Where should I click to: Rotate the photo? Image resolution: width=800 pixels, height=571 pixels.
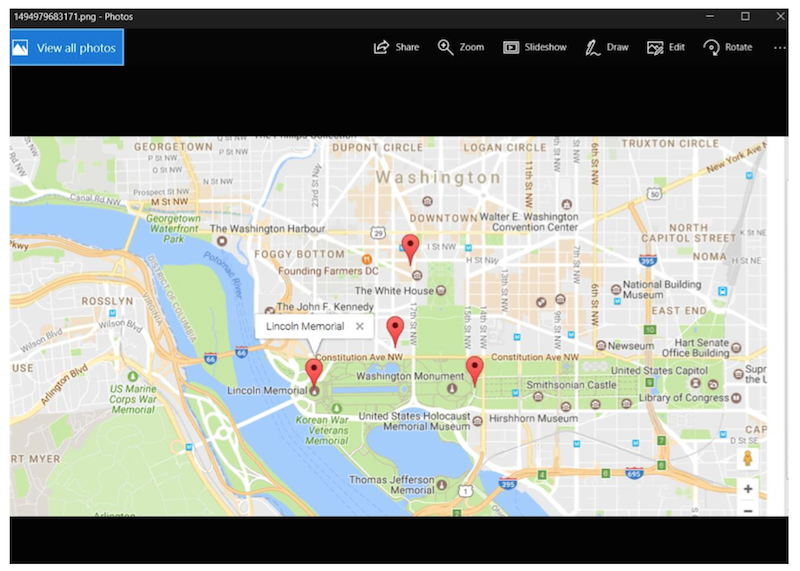728,47
